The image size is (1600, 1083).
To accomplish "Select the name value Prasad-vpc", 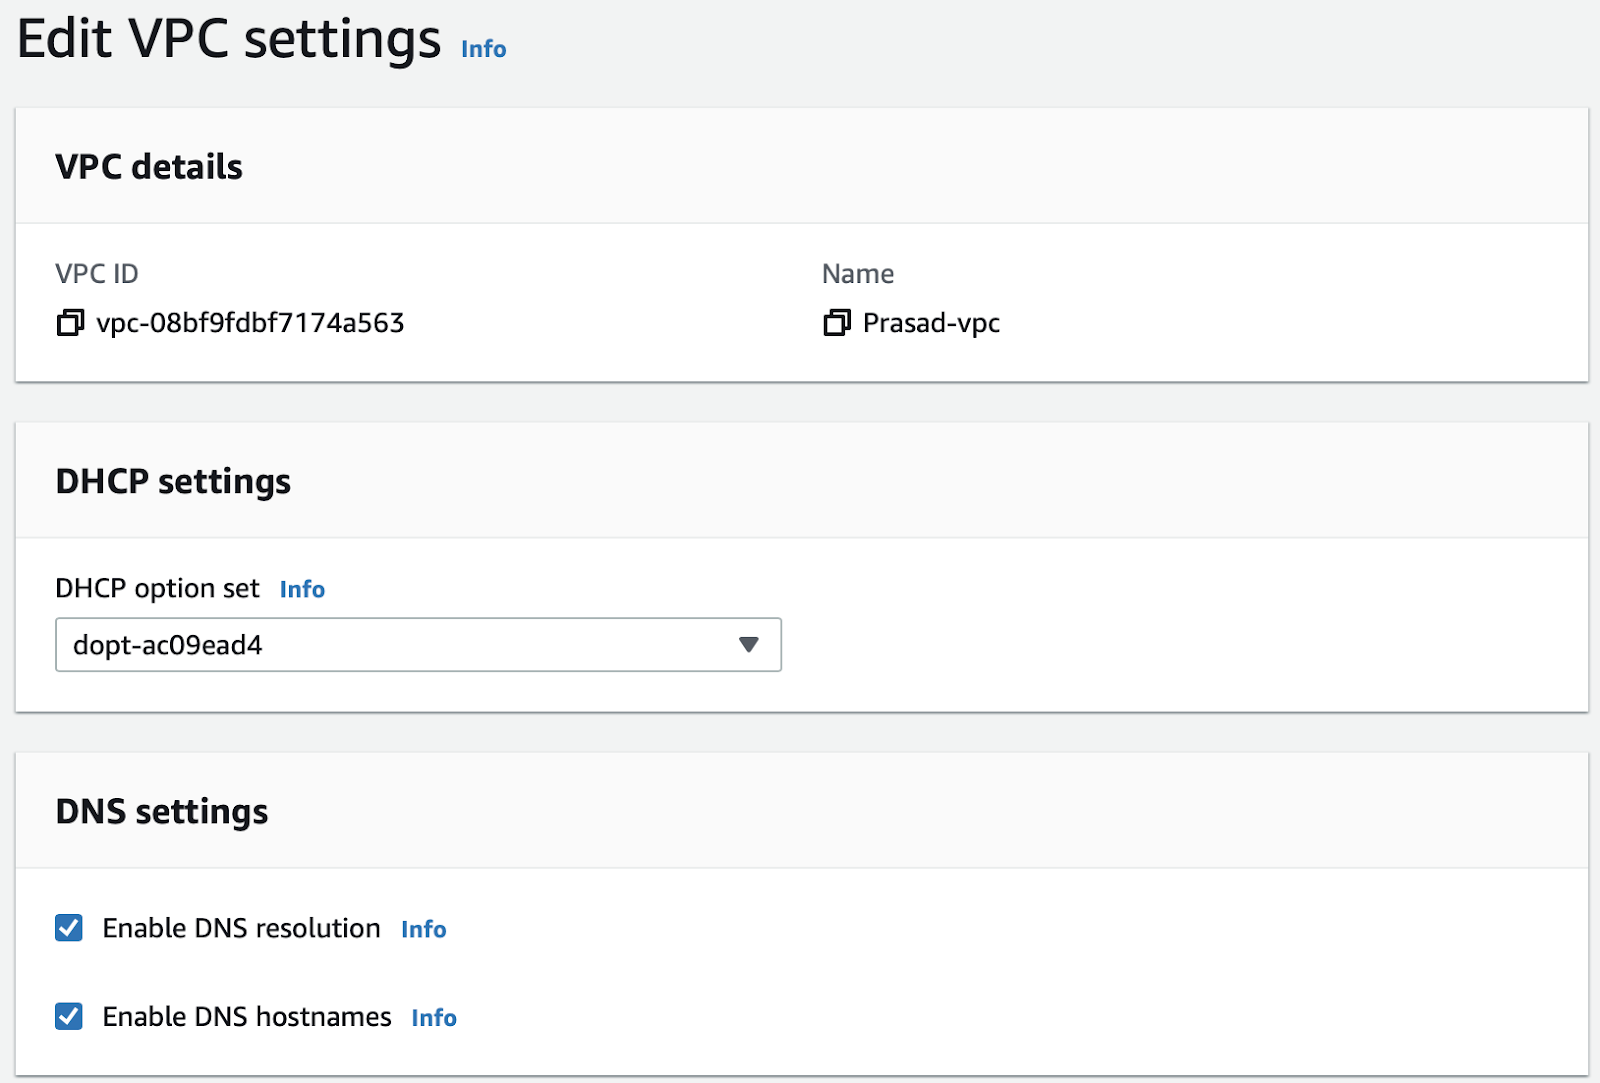I will 931,323.
